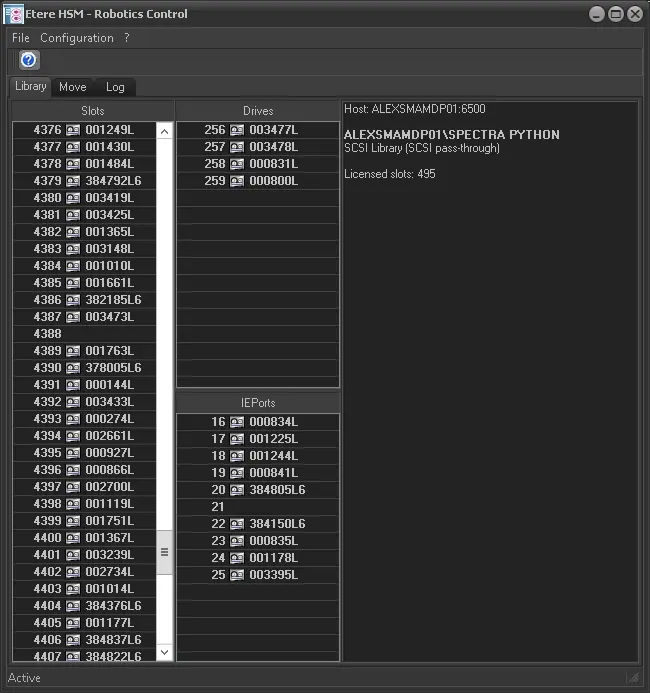
Task: Click tape icon for IE port 22
Action: 237,524
